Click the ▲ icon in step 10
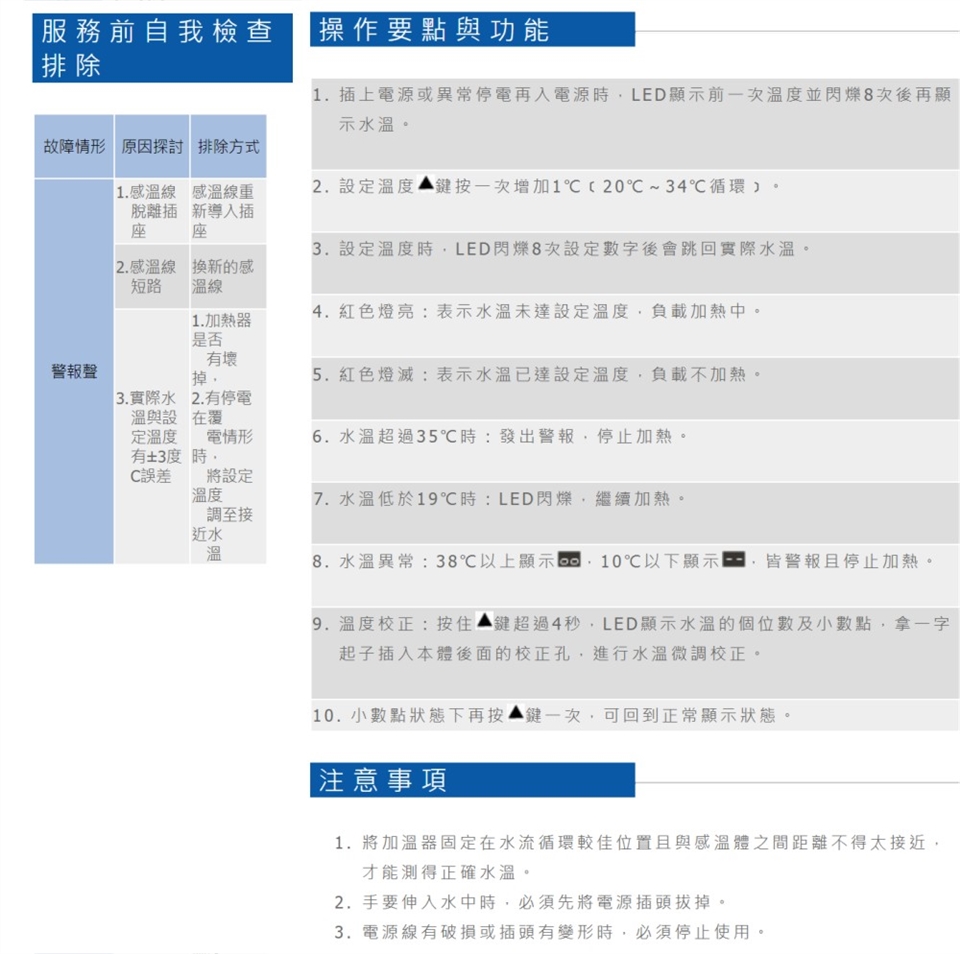 click(515, 714)
